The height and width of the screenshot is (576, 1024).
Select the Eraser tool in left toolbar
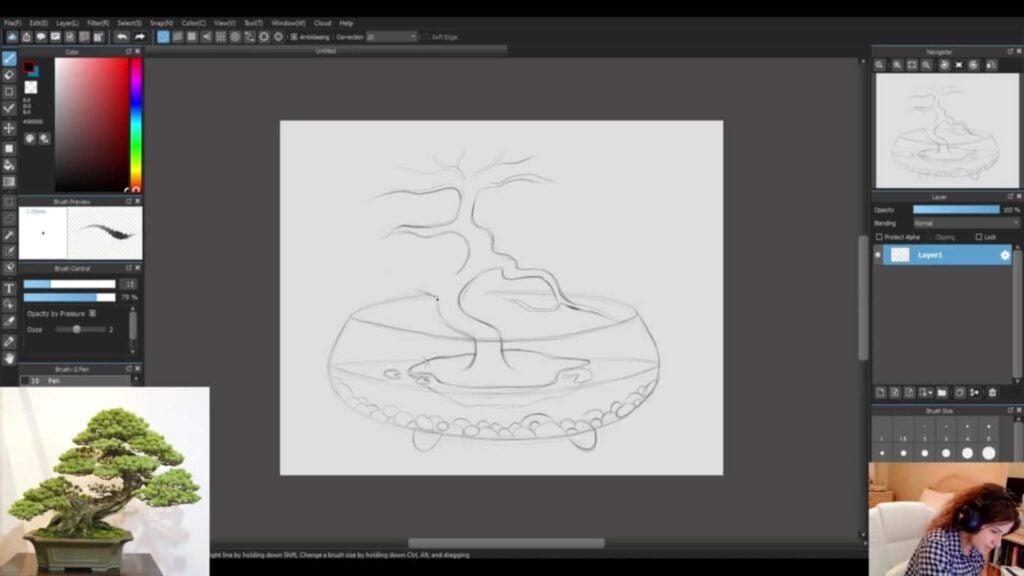(9, 75)
